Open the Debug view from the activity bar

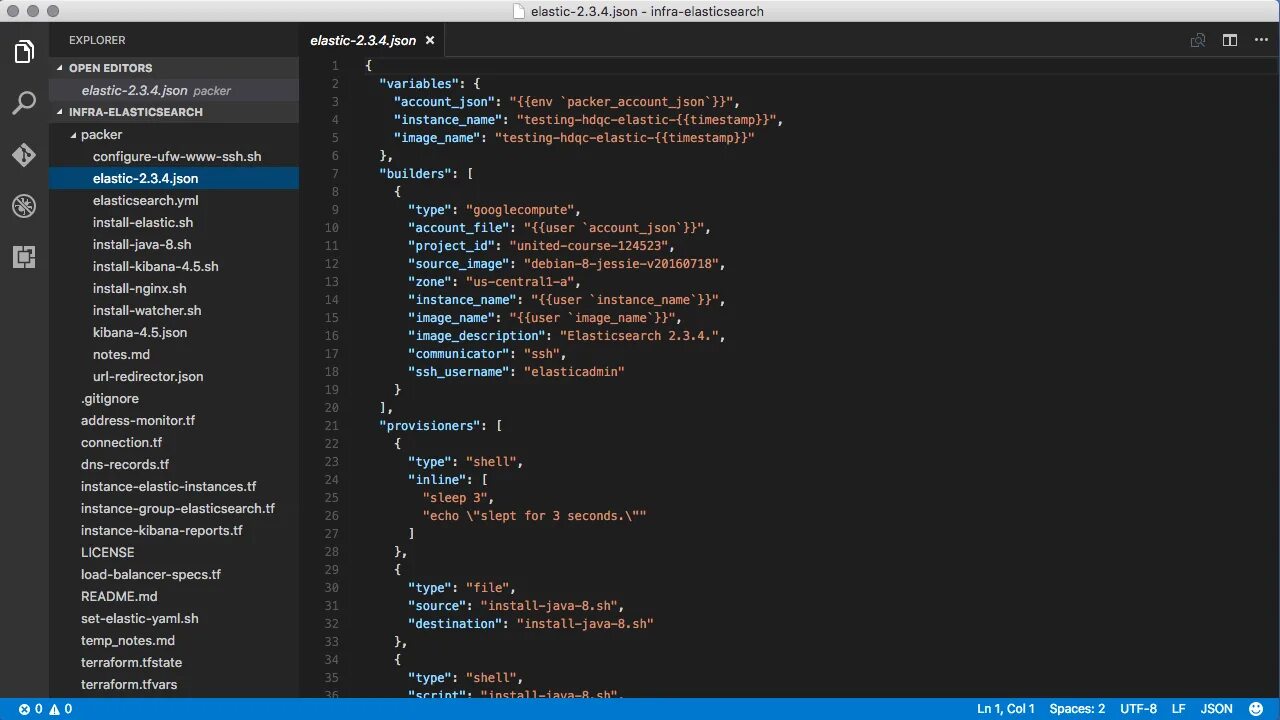point(24,206)
